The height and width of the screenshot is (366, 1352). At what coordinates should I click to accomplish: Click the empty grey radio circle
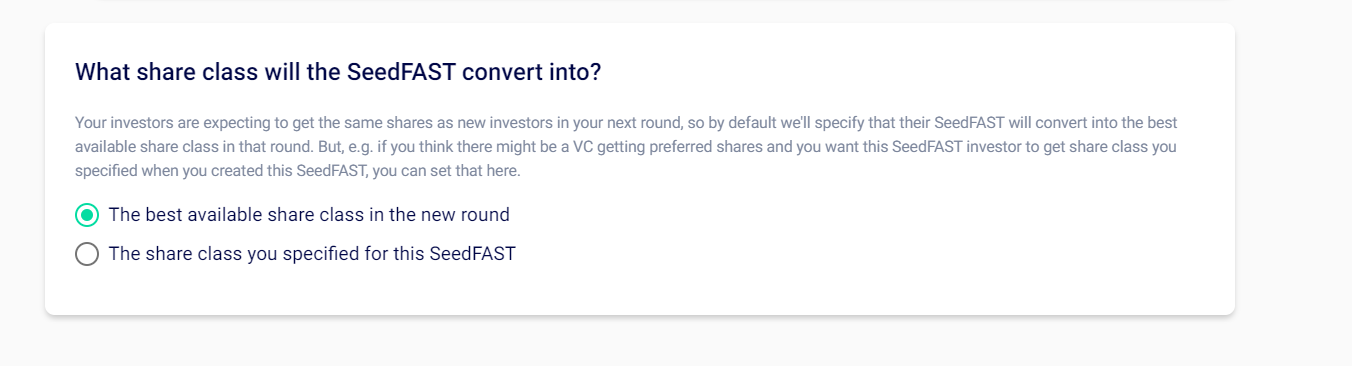coord(87,254)
